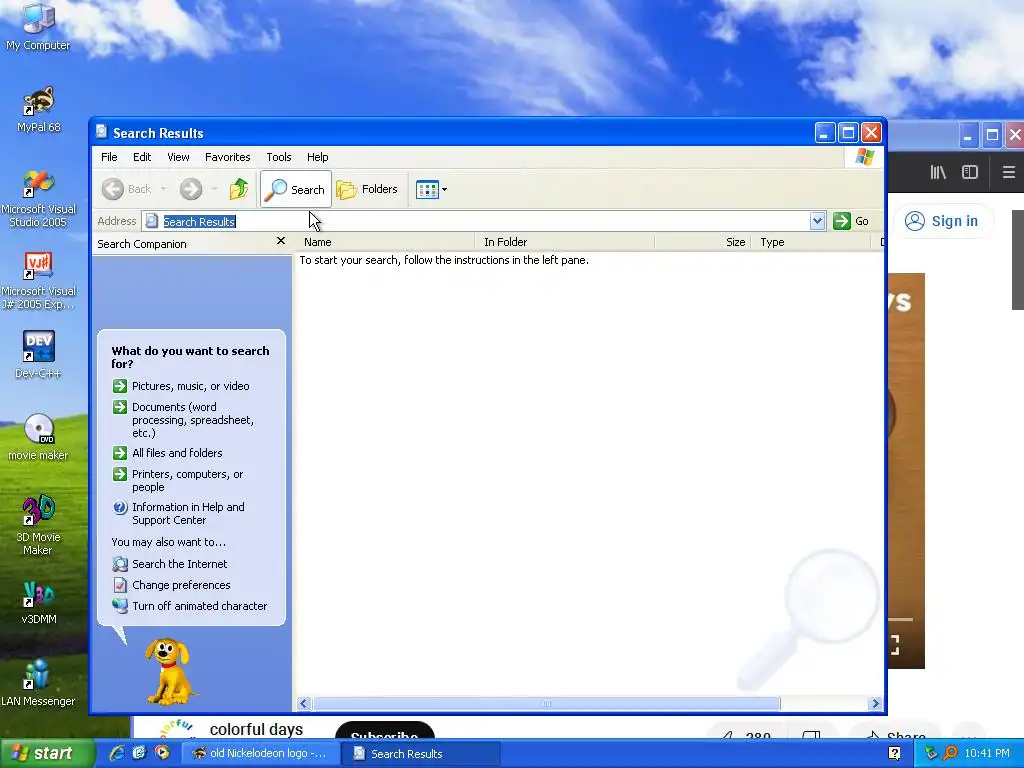This screenshot has height=768, width=1024.
Task: Launch Internet Explorer from Quick Launch
Action: coord(117,753)
